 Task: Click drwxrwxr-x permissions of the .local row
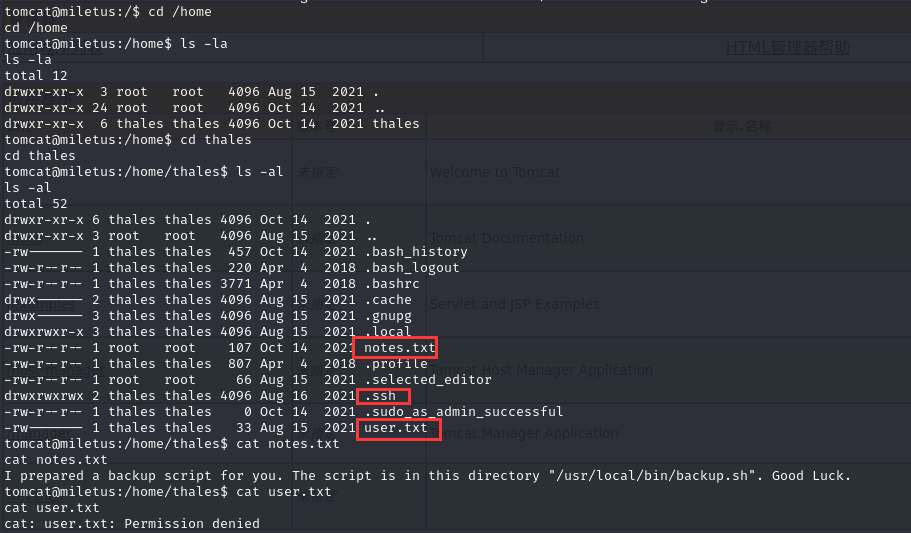44,332
